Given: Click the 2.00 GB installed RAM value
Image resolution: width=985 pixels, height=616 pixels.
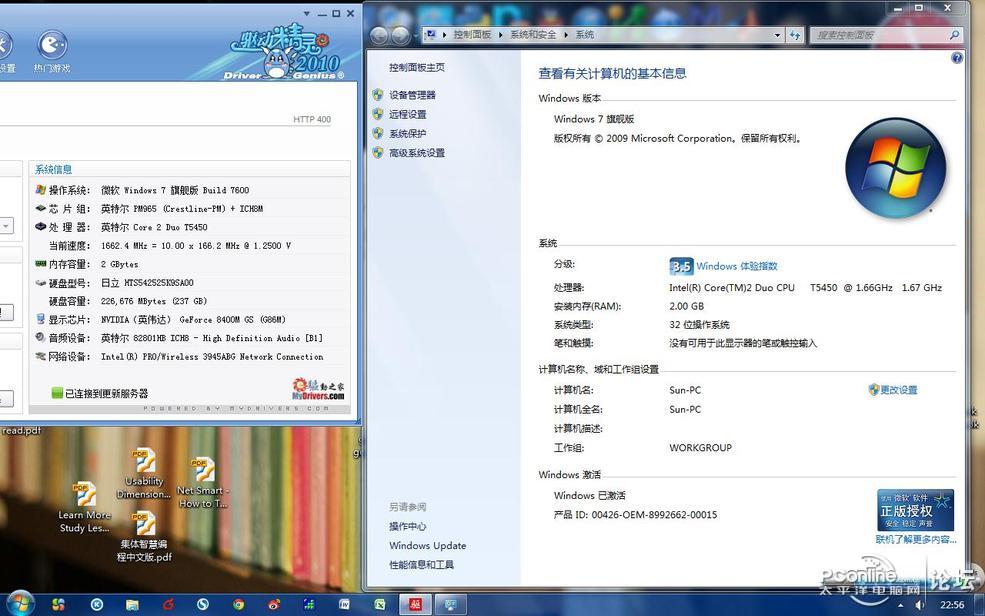Looking at the screenshot, I should click(687, 306).
